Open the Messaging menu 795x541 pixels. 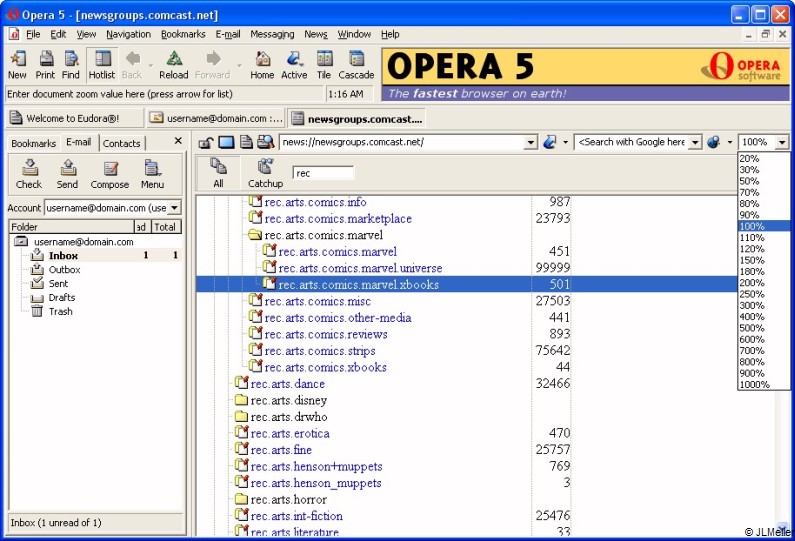click(x=272, y=34)
